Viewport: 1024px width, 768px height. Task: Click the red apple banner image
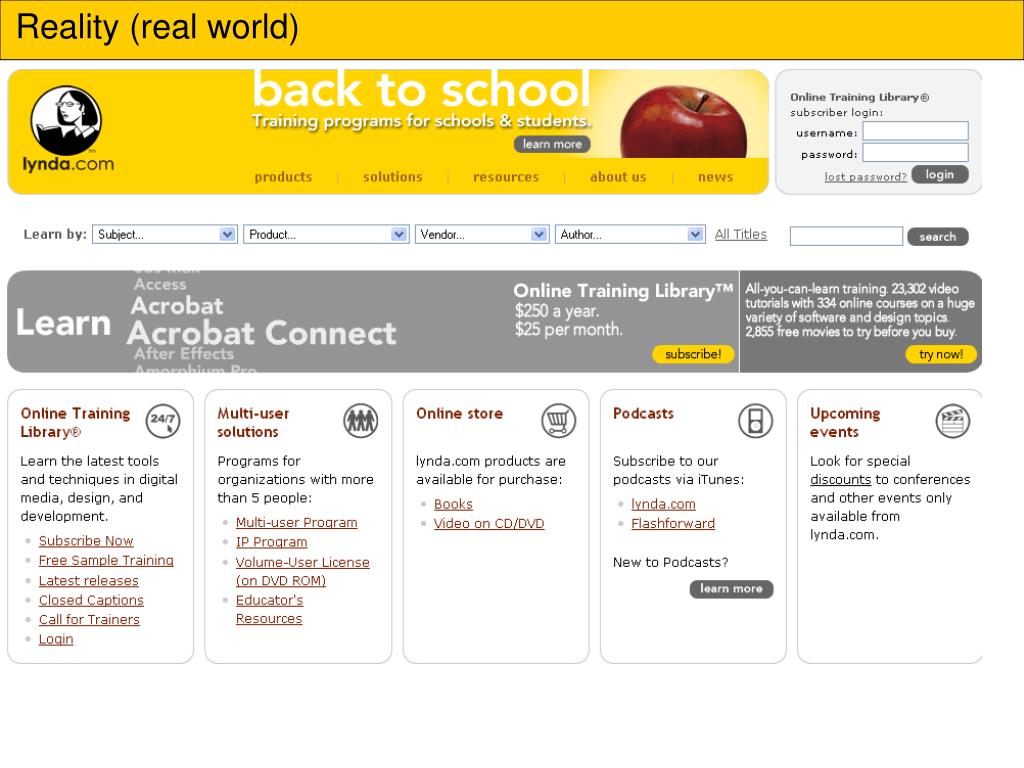pyautogui.click(x=683, y=122)
